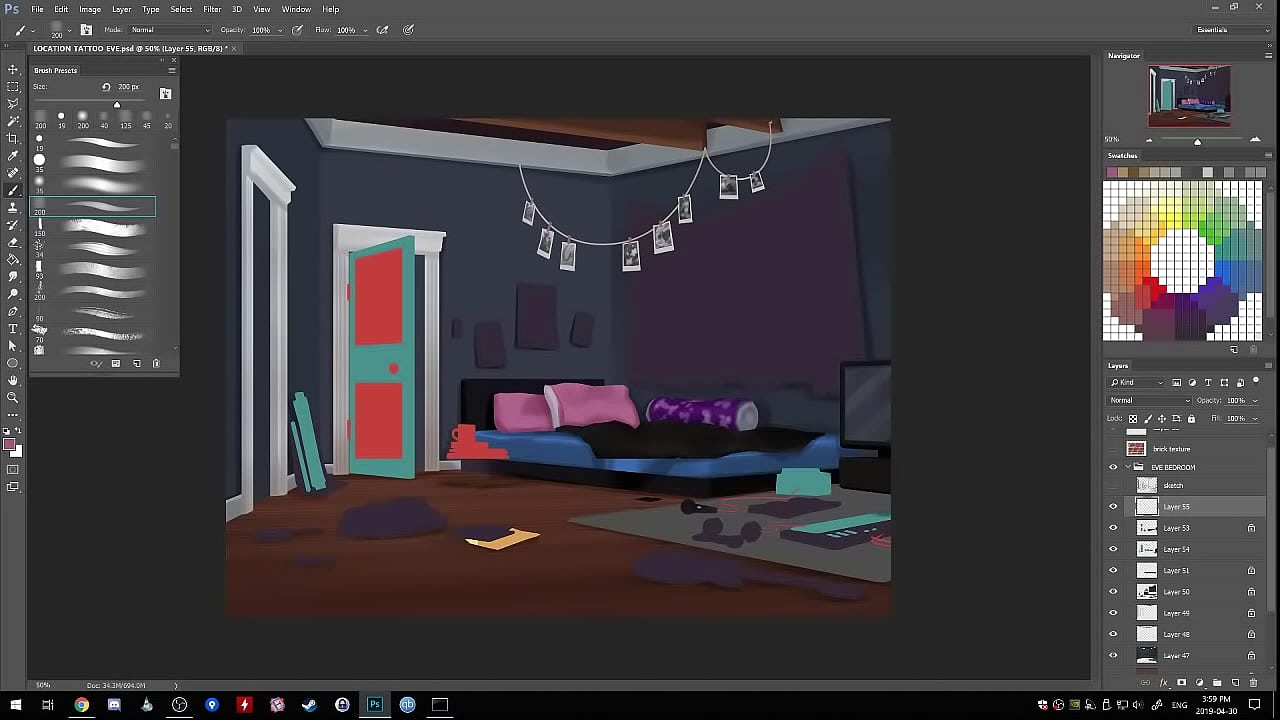
Task: Select Layer 50 in the Layers panel
Action: click(1176, 592)
